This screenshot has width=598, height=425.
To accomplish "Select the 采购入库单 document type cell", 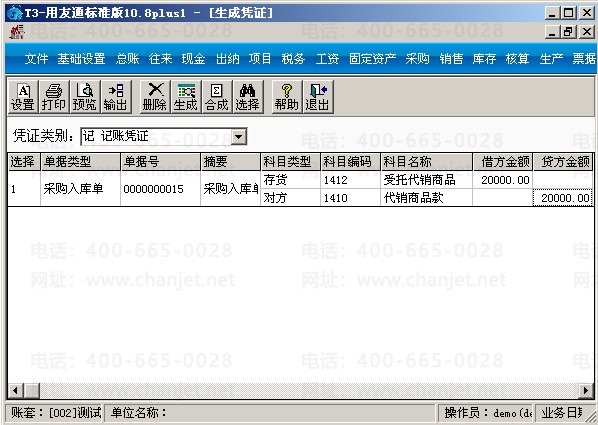I will 80,189.
